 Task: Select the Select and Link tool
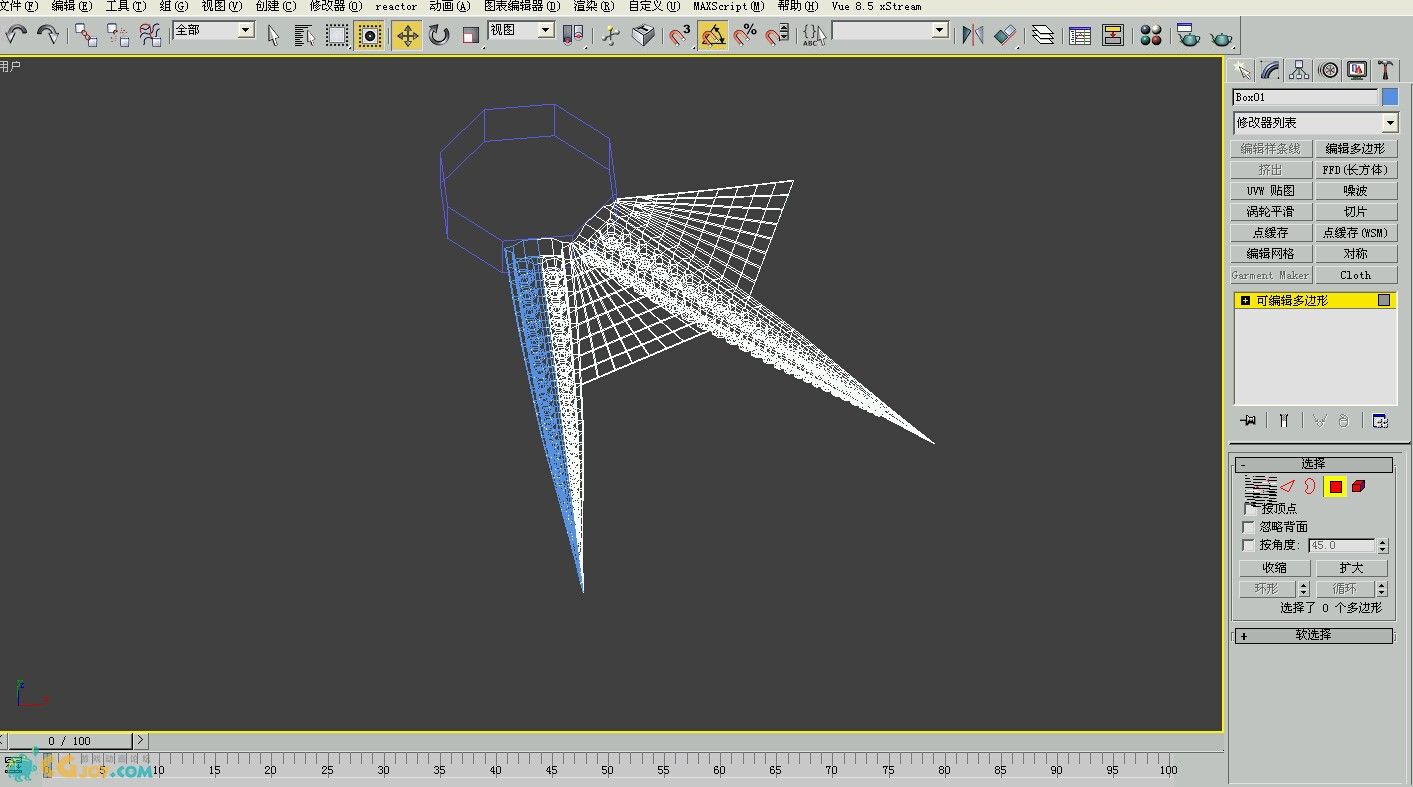[x=86, y=35]
